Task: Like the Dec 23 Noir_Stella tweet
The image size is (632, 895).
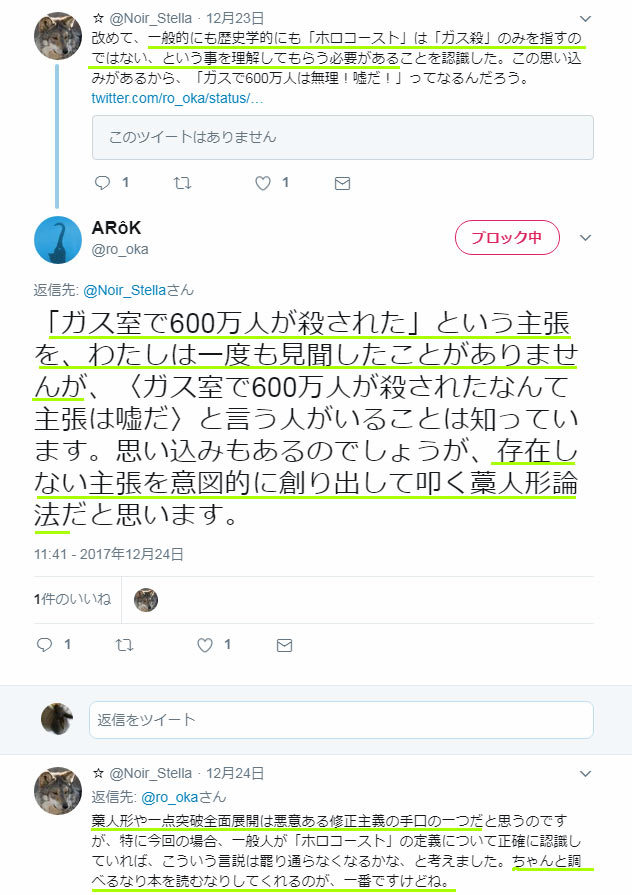Action: pyautogui.click(x=263, y=183)
